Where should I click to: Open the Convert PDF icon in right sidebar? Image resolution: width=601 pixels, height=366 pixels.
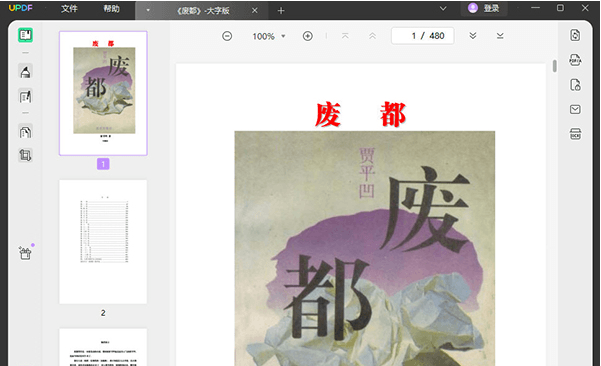[x=575, y=35]
